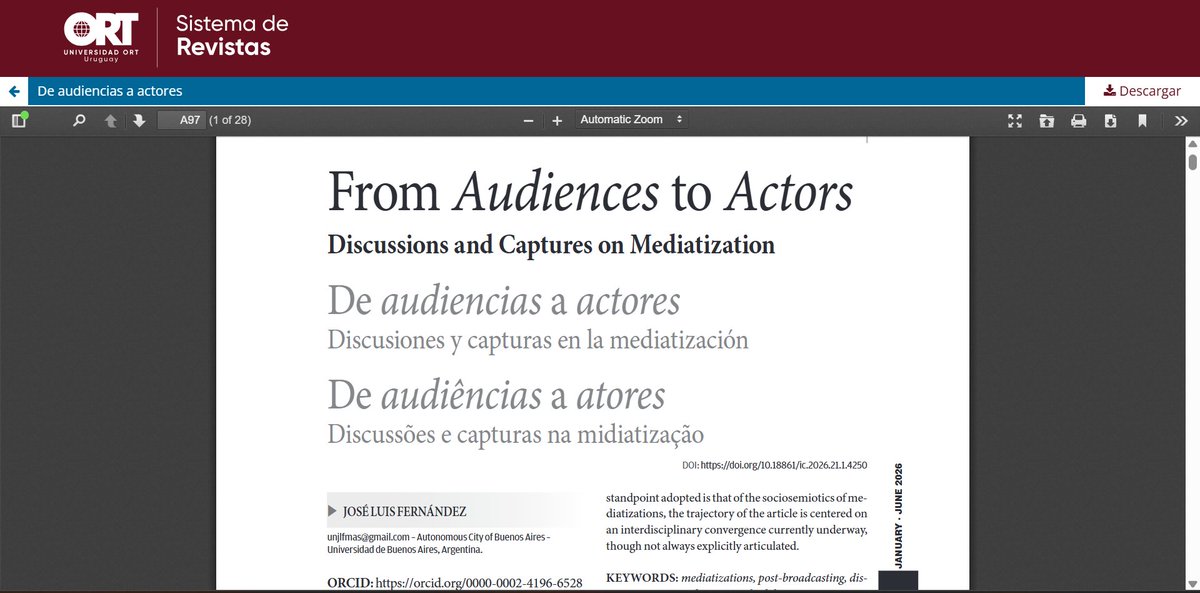Expand the secondary tools menu
The height and width of the screenshot is (593, 1200).
pyautogui.click(x=1181, y=120)
